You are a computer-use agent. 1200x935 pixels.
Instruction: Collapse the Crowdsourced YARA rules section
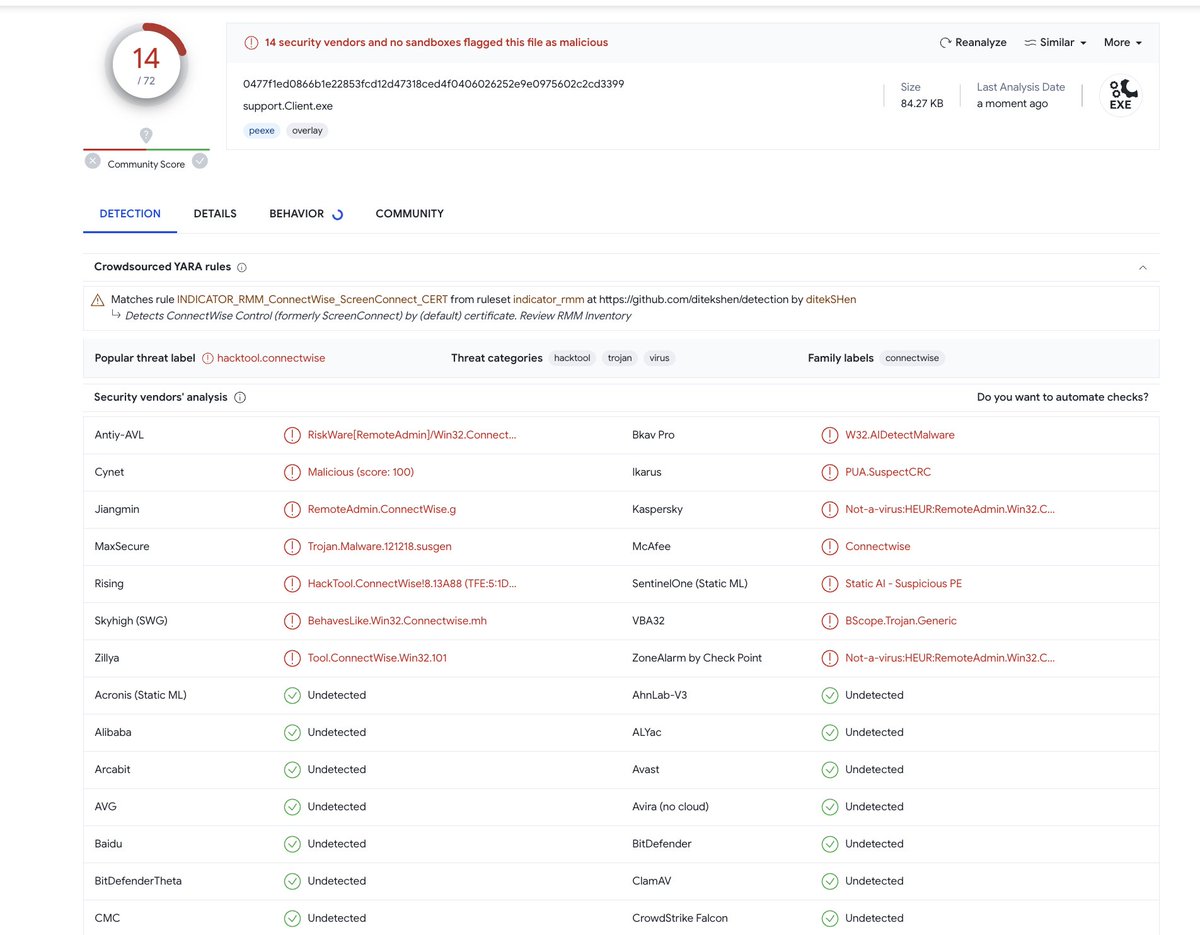pyautogui.click(x=1143, y=268)
